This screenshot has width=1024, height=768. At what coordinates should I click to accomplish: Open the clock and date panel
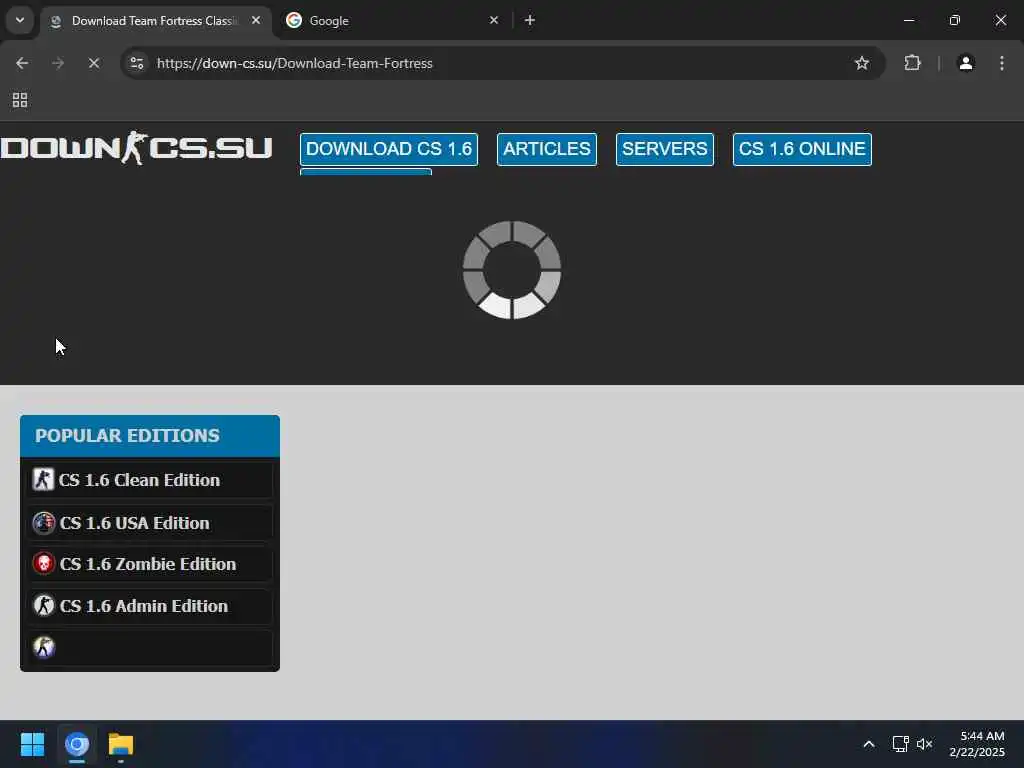click(978, 744)
